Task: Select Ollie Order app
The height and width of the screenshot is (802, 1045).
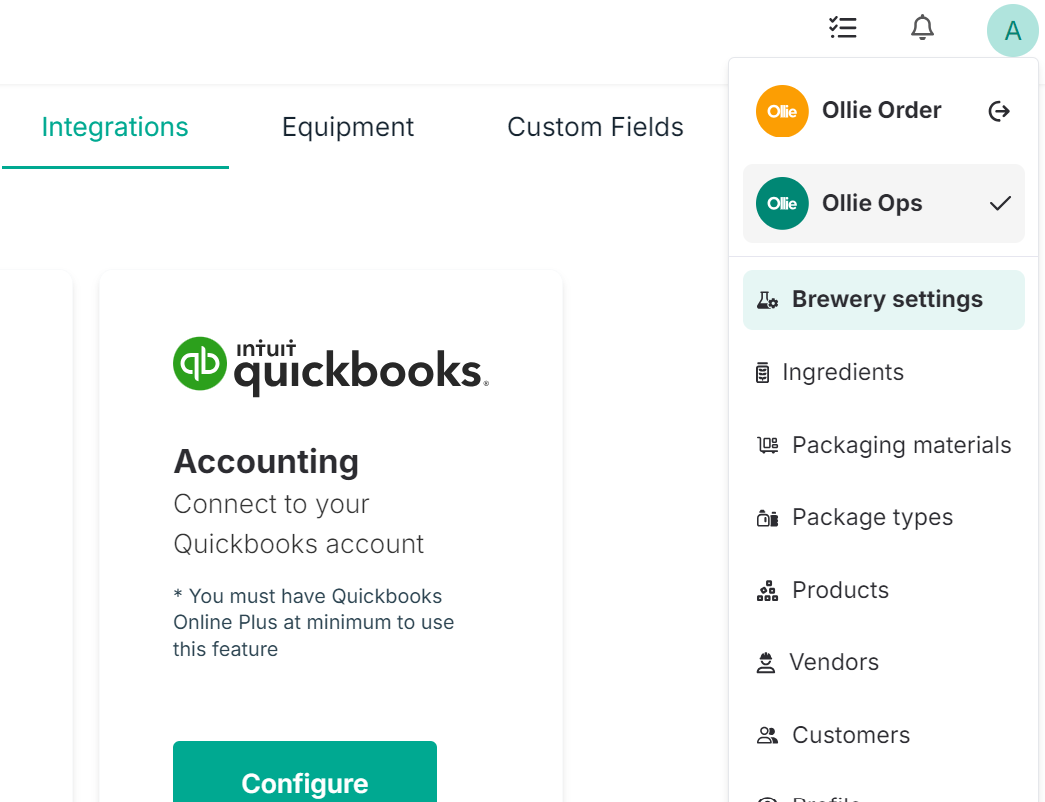Action: click(x=884, y=111)
